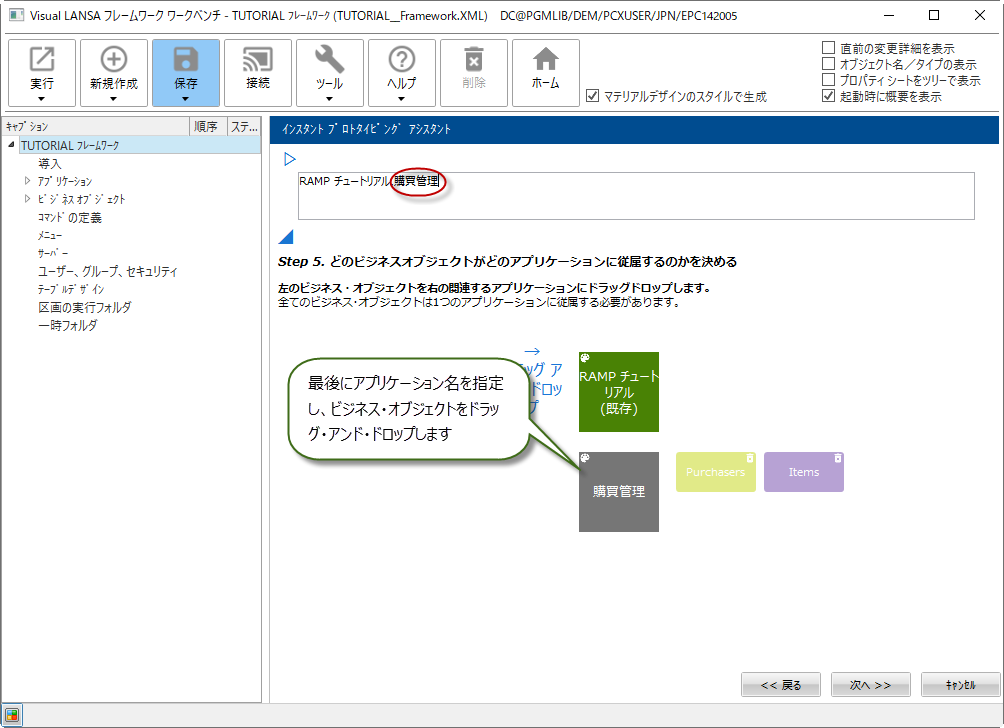Select the Purchasers business object tile

tap(715, 472)
